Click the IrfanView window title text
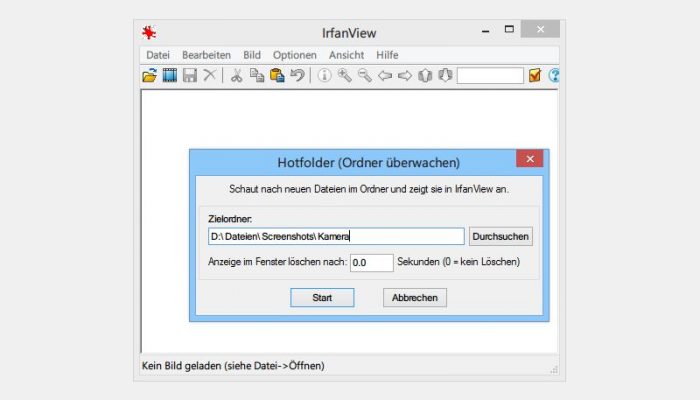700x400 pixels. pyautogui.click(x=349, y=33)
